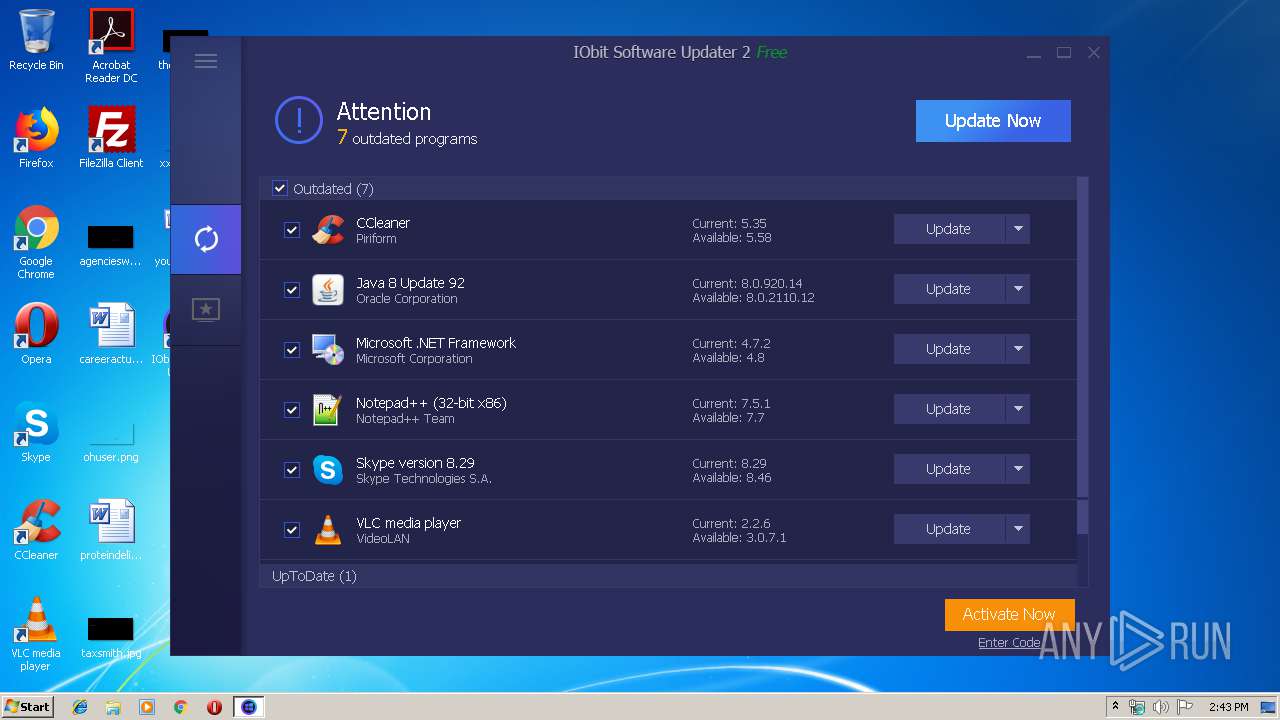Select ohuser.png file on desktop

pos(111,440)
